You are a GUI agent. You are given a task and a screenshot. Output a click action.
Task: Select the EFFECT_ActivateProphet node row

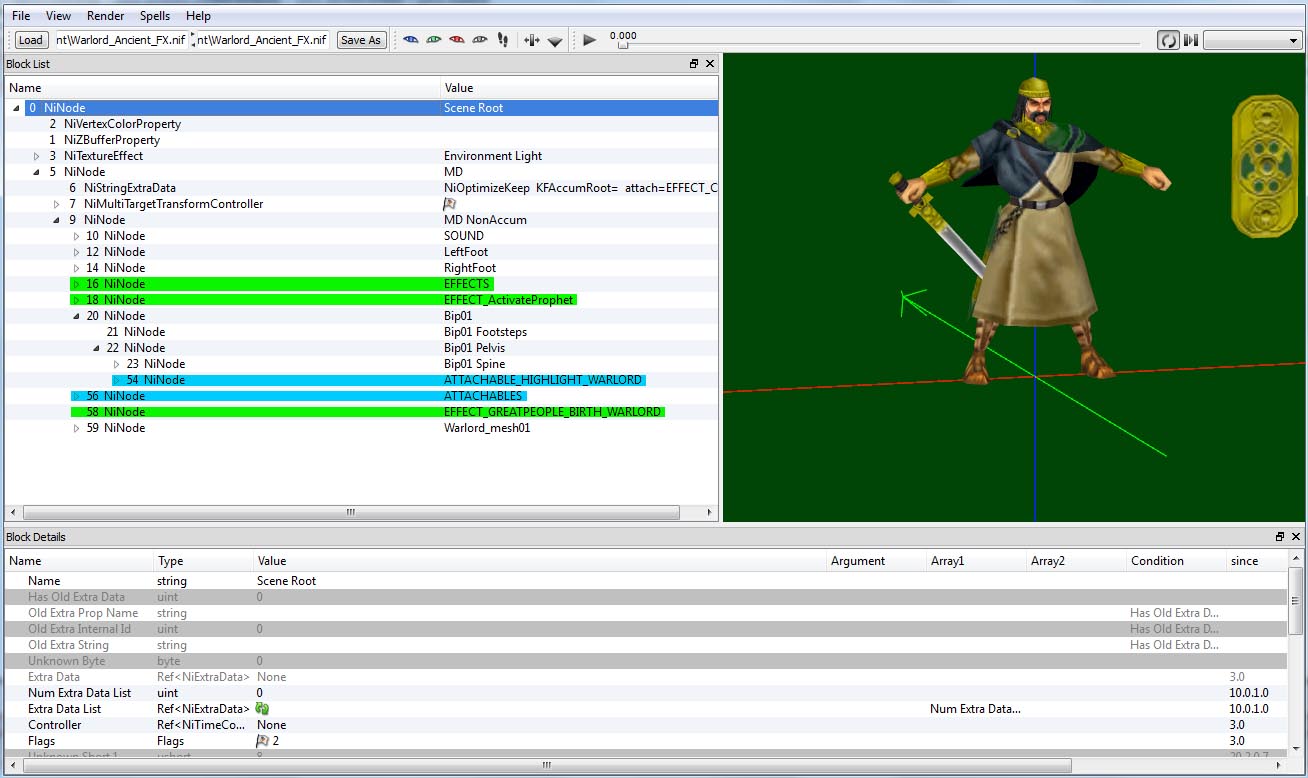tap(361, 300)
